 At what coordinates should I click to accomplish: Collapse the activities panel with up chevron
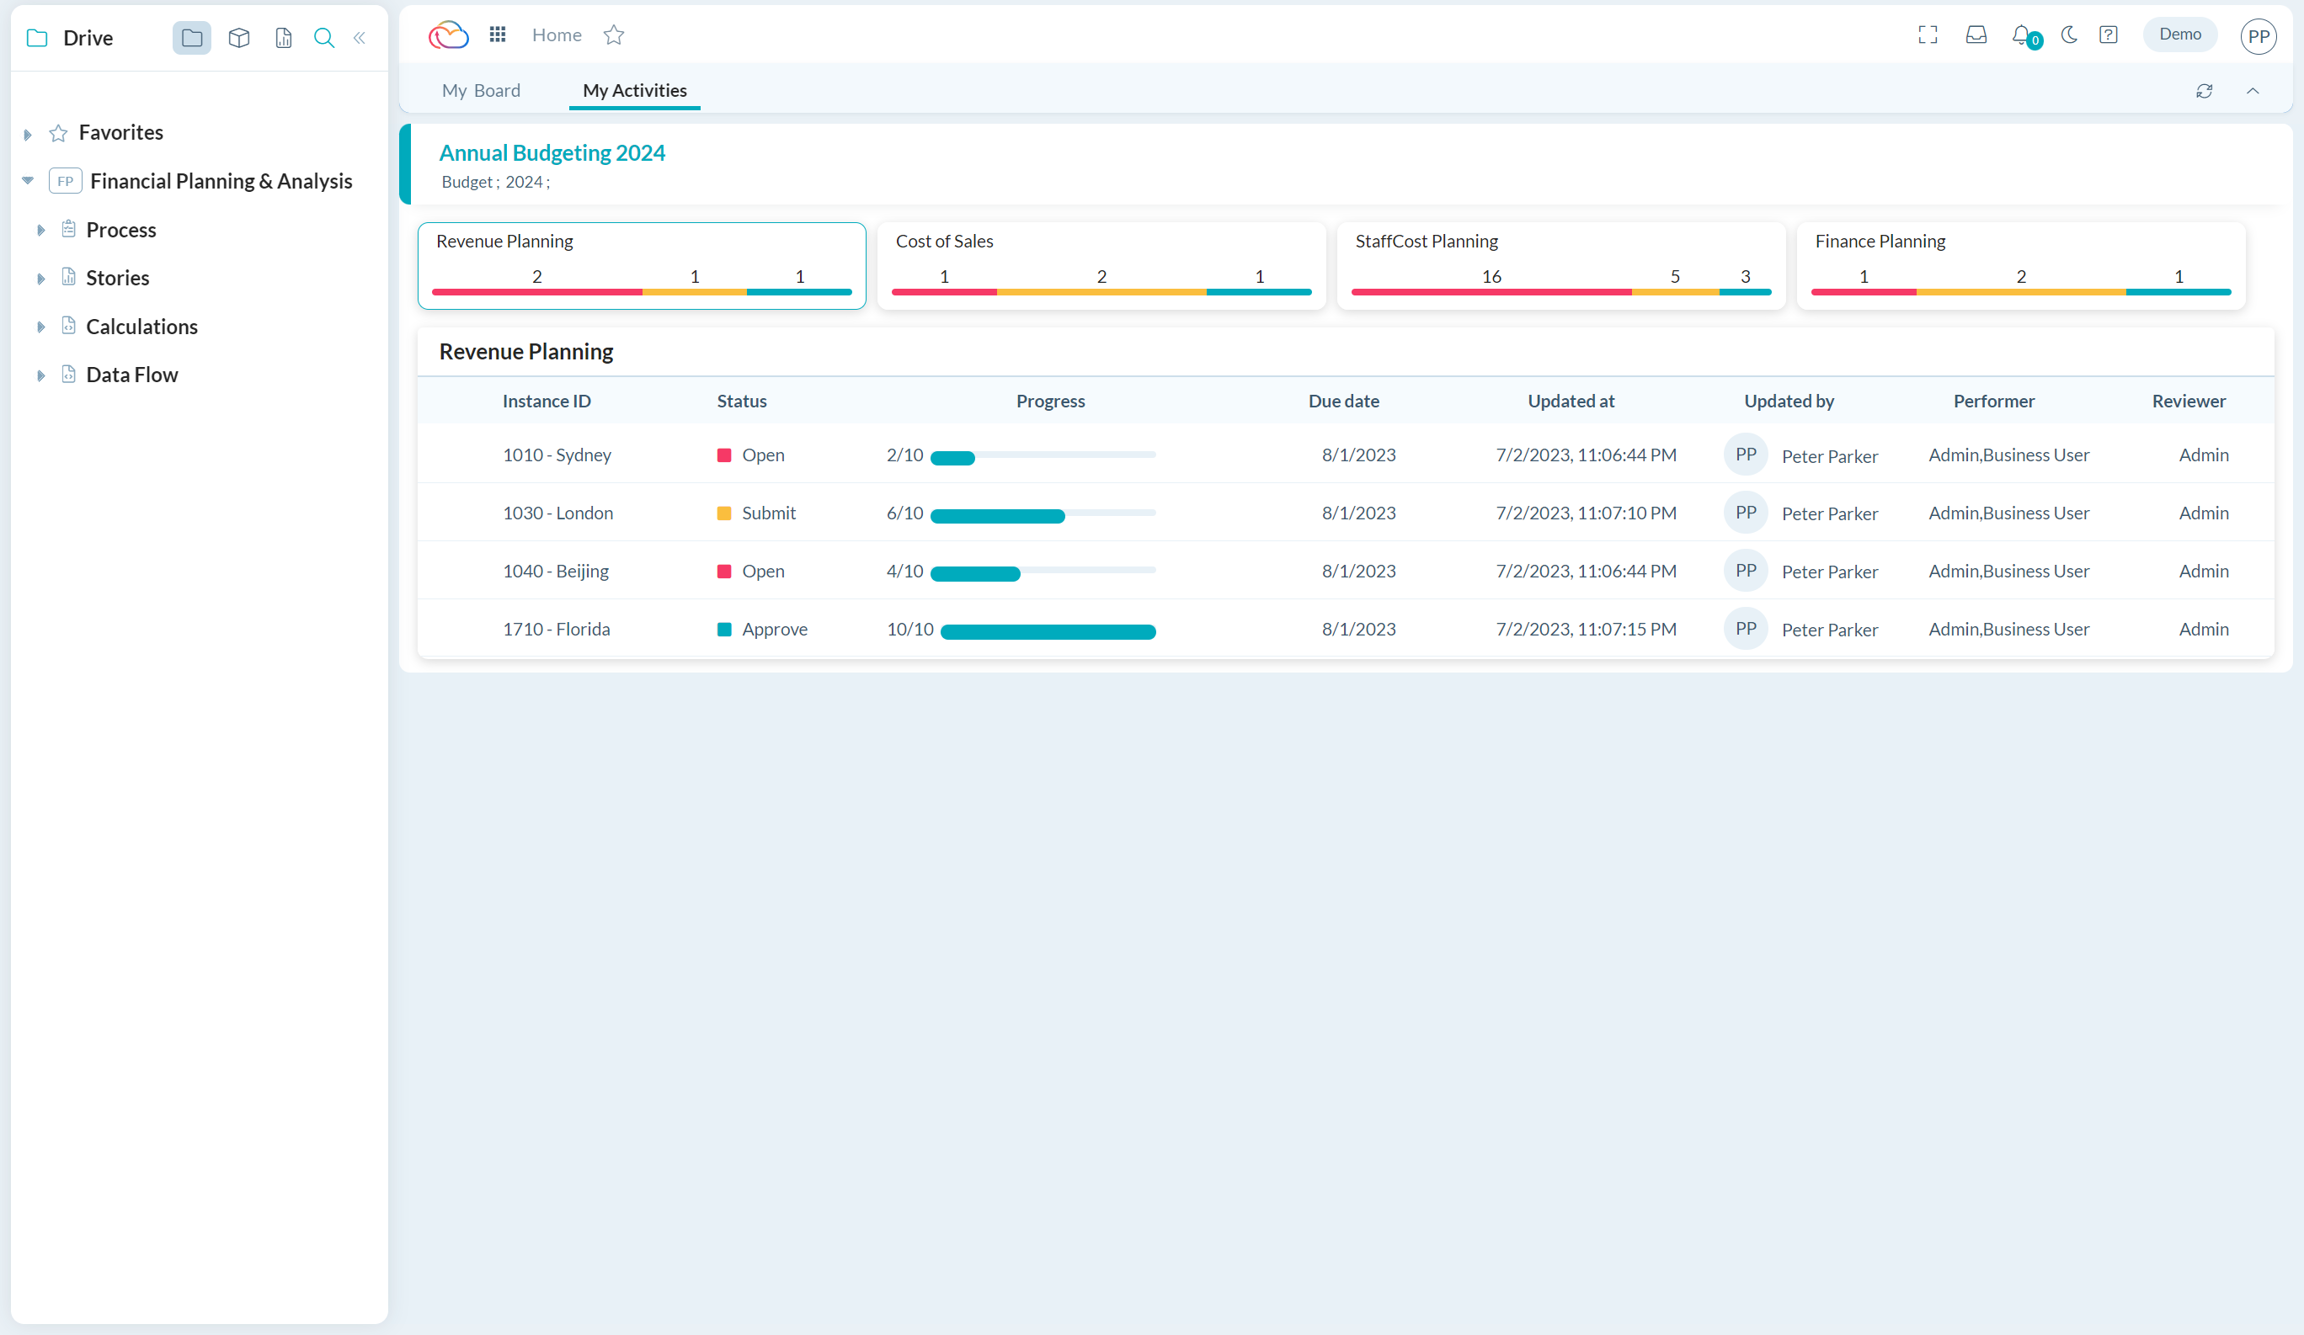click(2253, 91)
